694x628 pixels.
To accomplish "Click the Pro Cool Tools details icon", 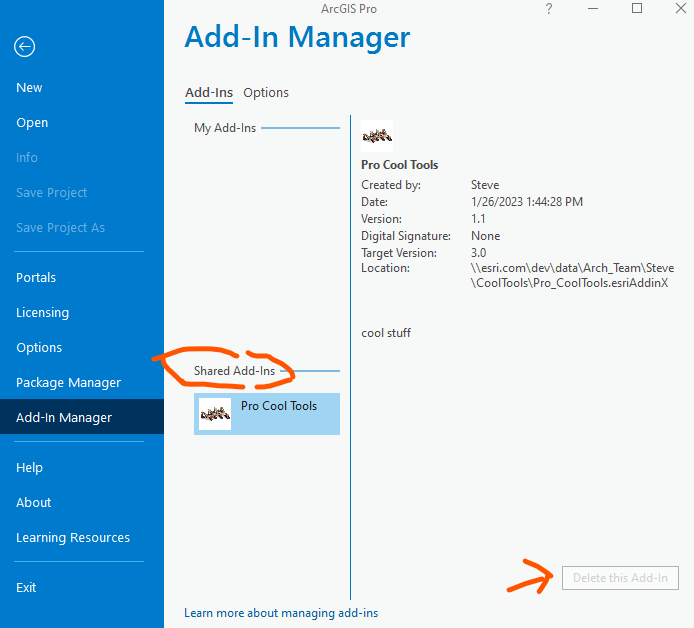I will pyautogui.click(x=377, y=136).
